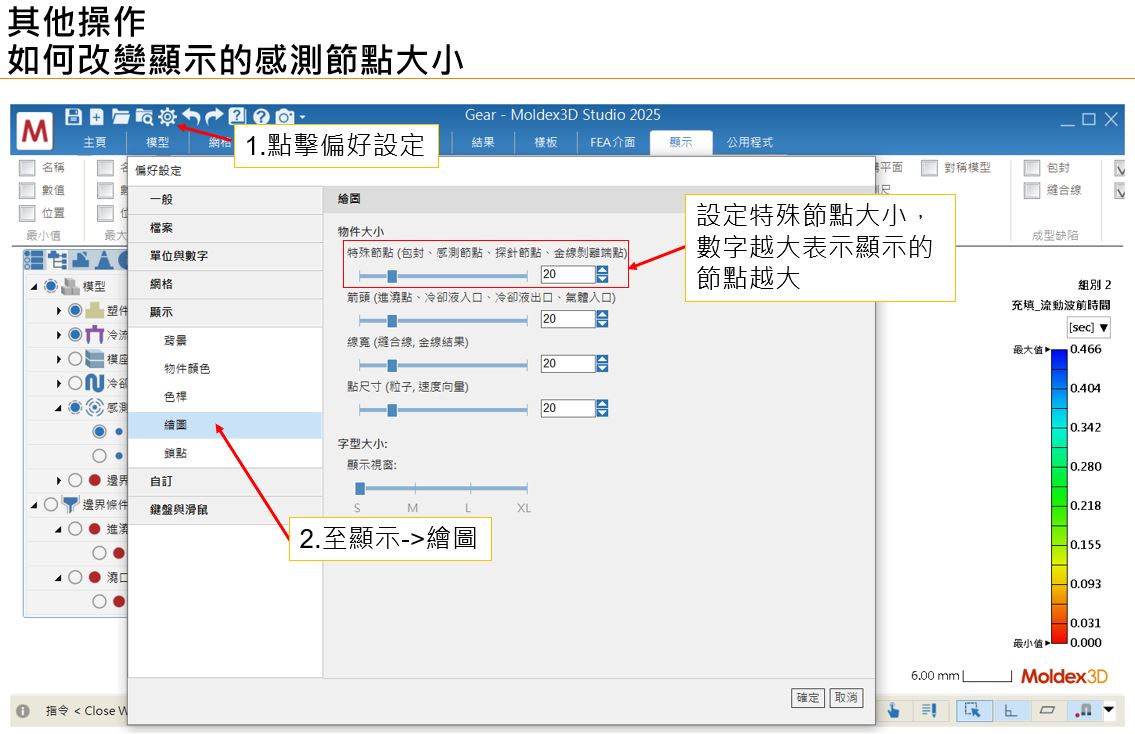Open a project with the folder icon

pos(121,117)
